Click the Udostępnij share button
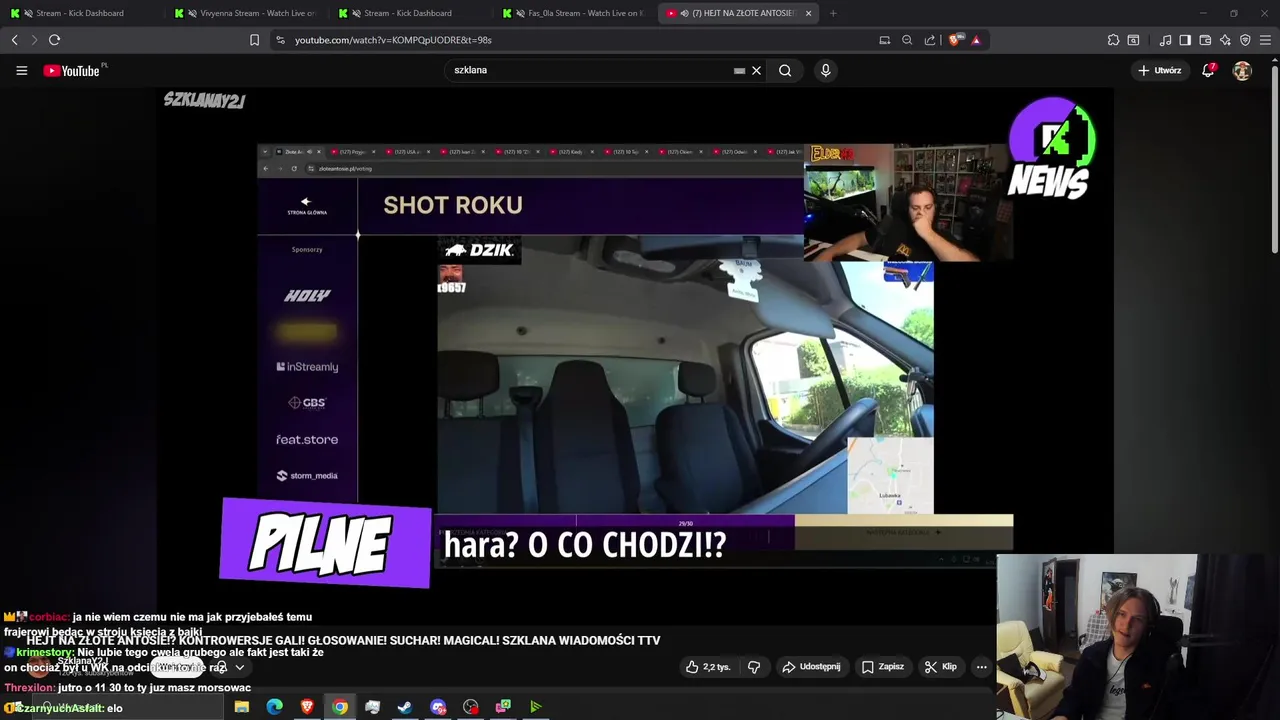The width and height of the screenshot is (1280, 720). pos(812,667)
